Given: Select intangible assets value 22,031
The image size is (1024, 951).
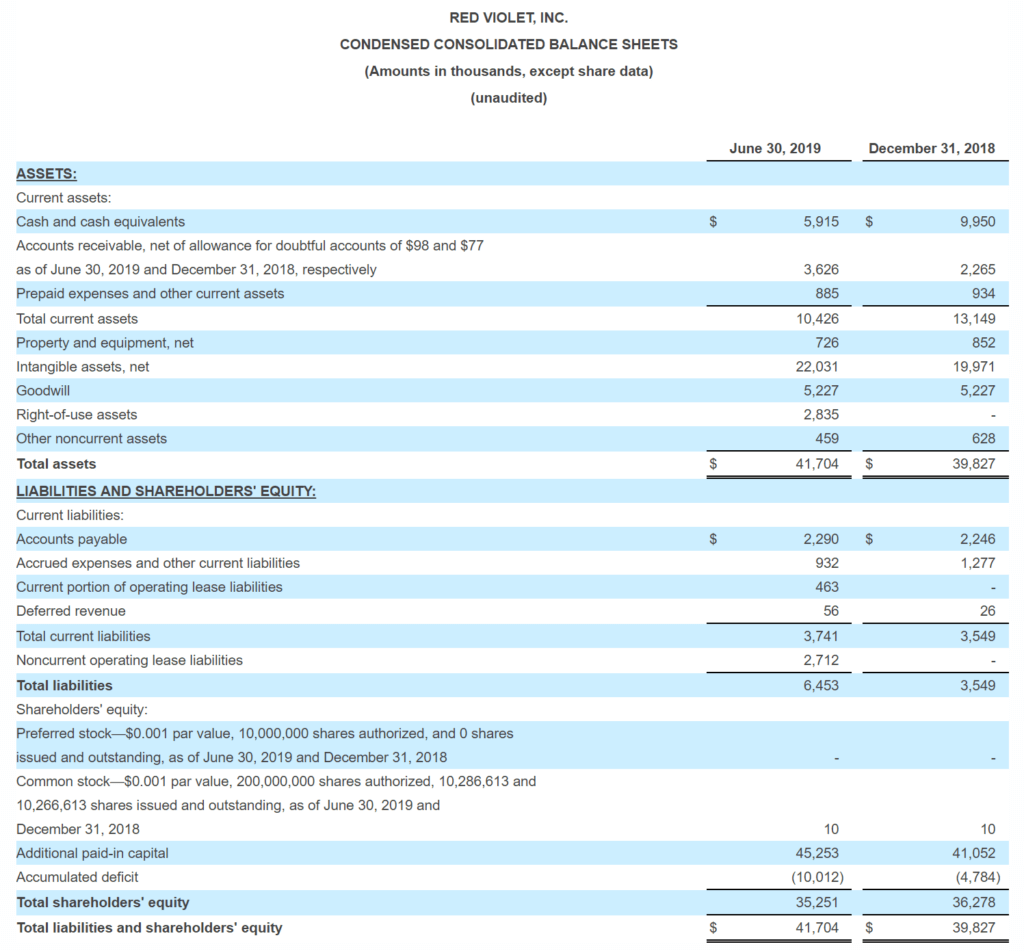Looking at the screenshot, I should (817, 367).
